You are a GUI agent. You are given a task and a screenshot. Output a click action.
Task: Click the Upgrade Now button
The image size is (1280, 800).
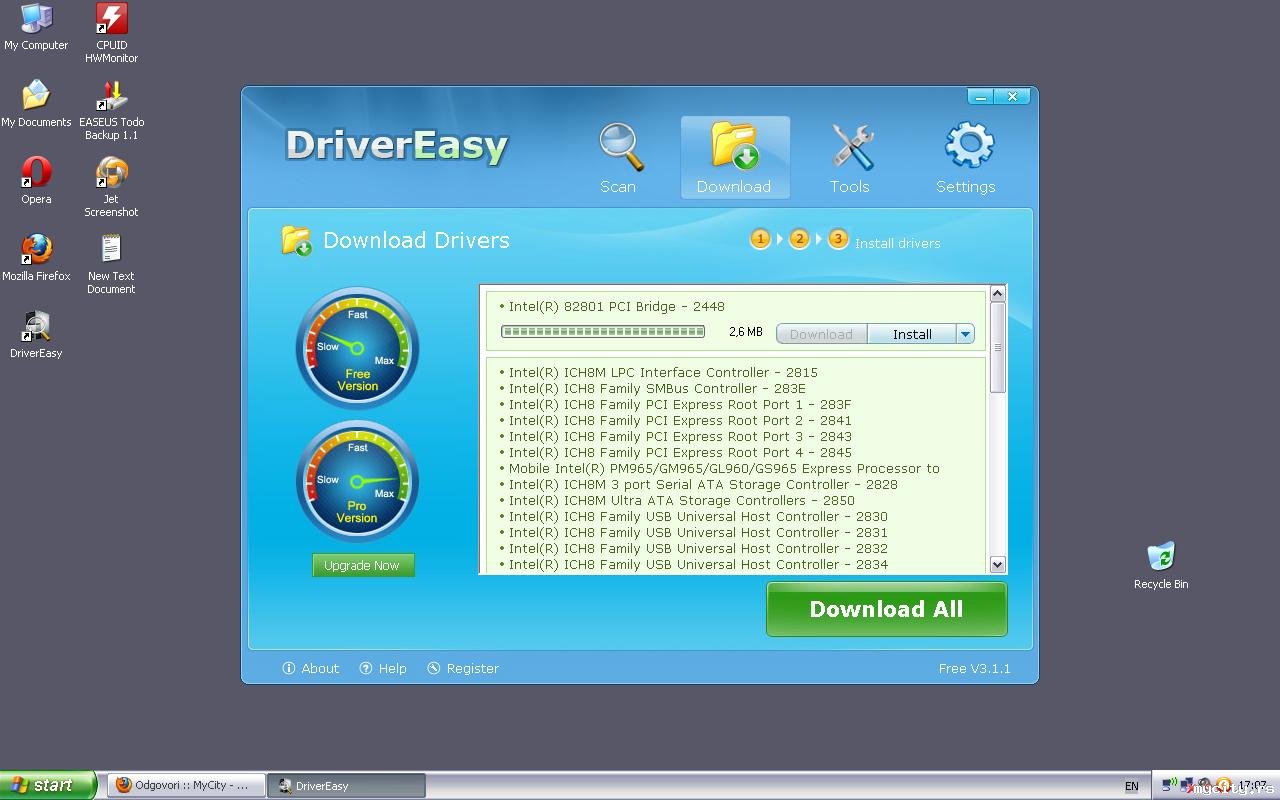363,565
